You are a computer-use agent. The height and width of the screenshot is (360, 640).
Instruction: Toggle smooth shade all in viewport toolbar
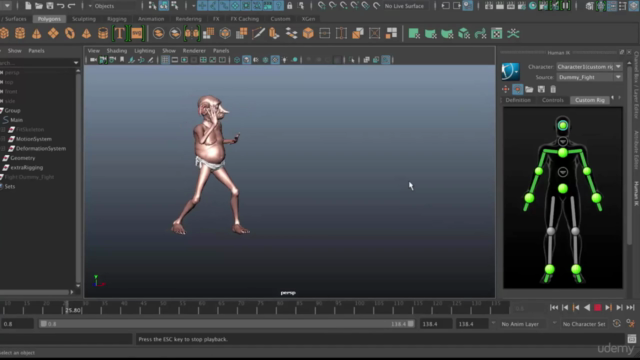tap(247, 60)
